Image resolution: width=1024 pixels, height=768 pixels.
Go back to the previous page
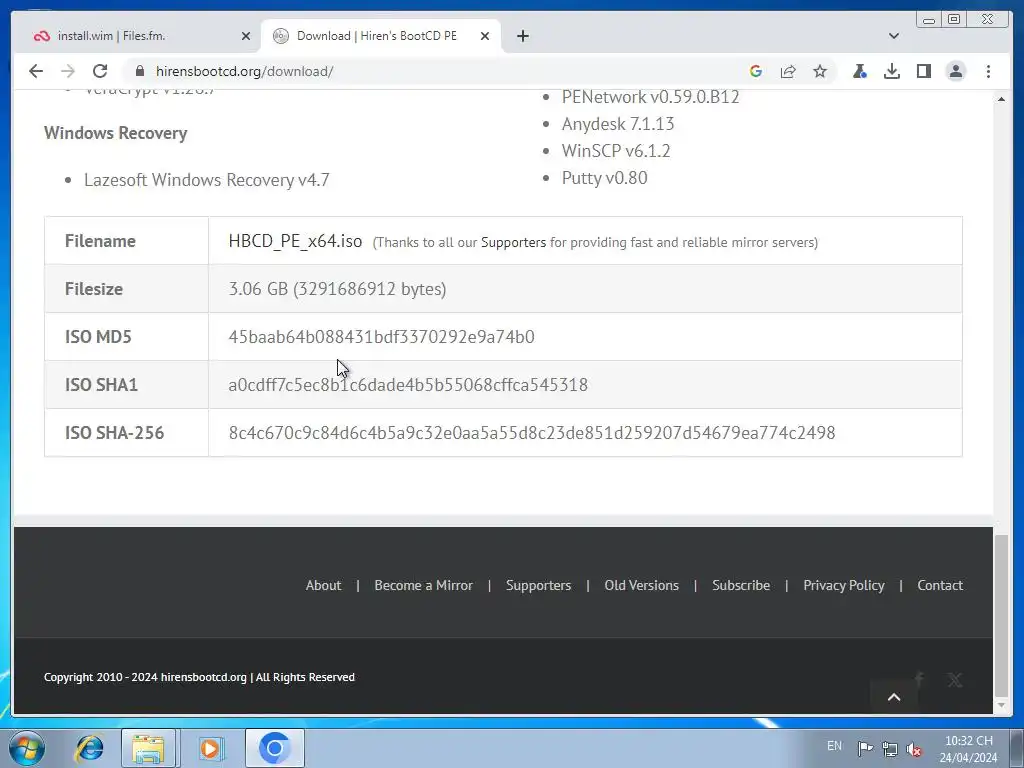coord(36,71)
